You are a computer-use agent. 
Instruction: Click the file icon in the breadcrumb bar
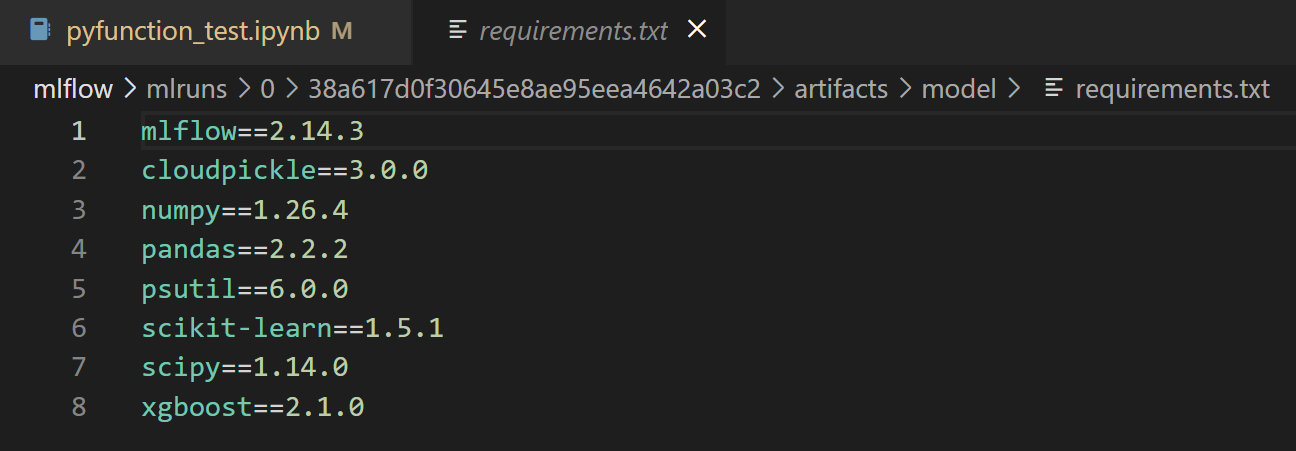point(1053,89)
